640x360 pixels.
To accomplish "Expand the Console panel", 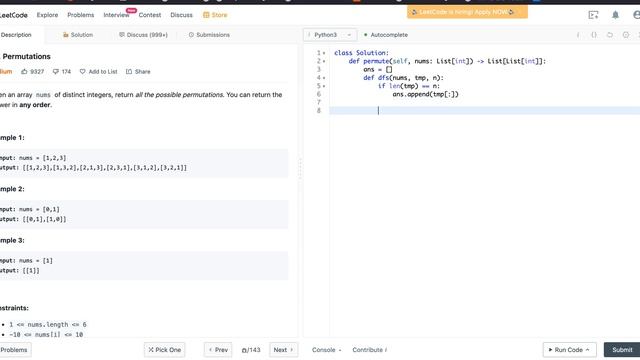I will [327, 350].
